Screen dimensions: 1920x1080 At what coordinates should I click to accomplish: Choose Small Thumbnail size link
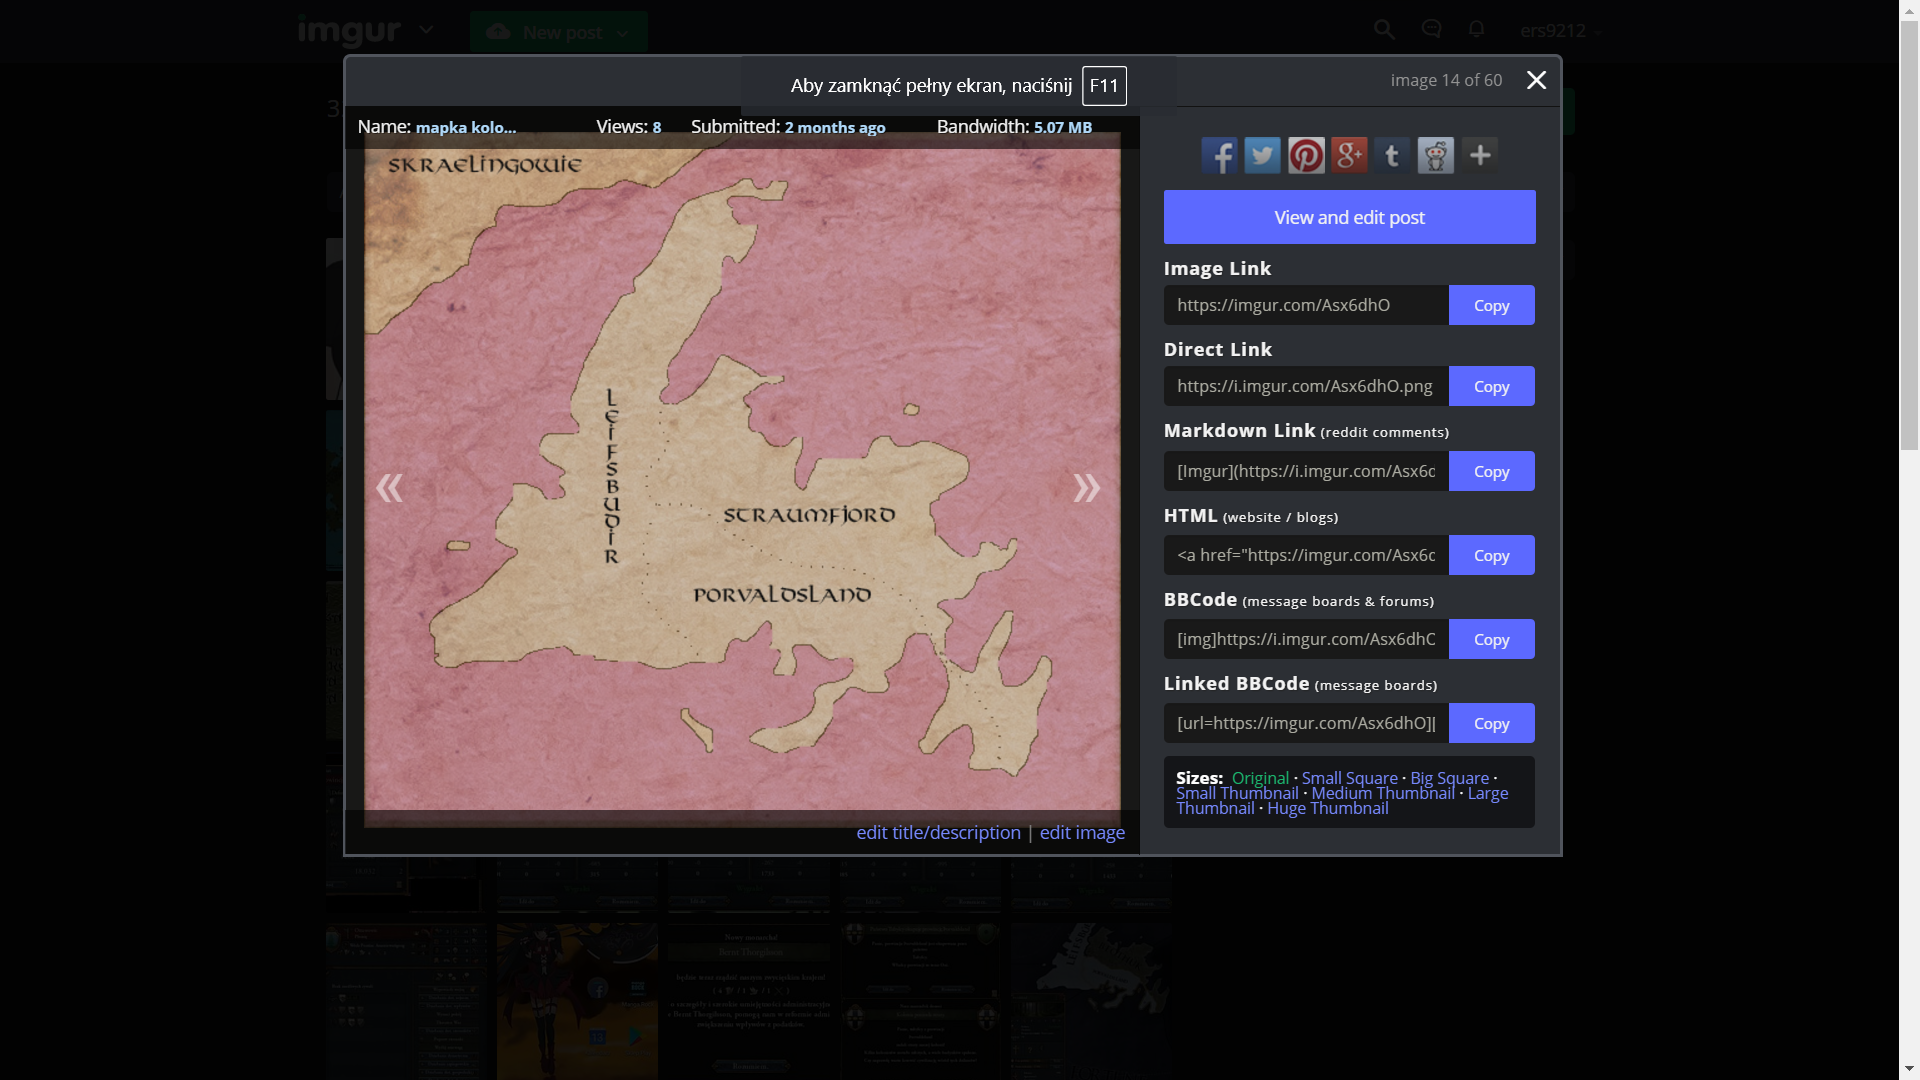1237,793
